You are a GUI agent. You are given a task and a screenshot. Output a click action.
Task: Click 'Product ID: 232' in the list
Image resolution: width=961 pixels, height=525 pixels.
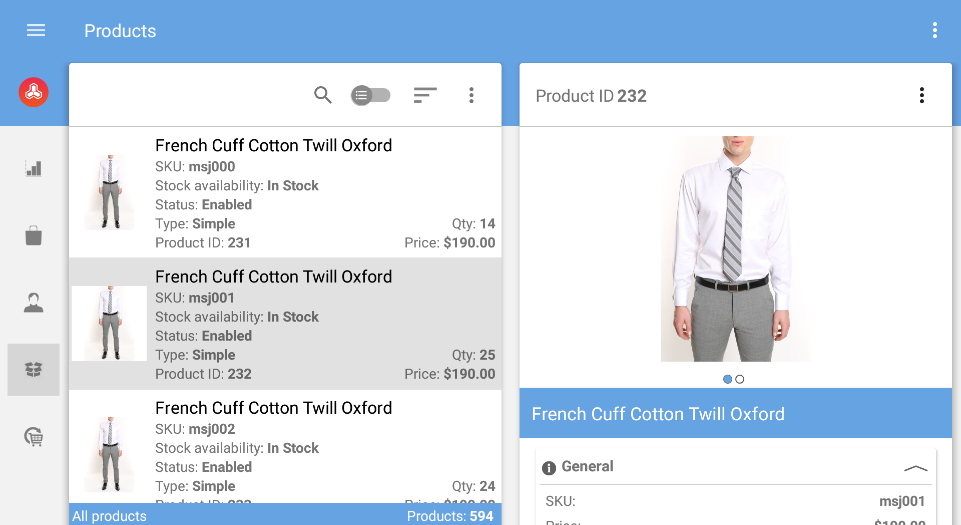pyautogui.click(x=203, y=374)
